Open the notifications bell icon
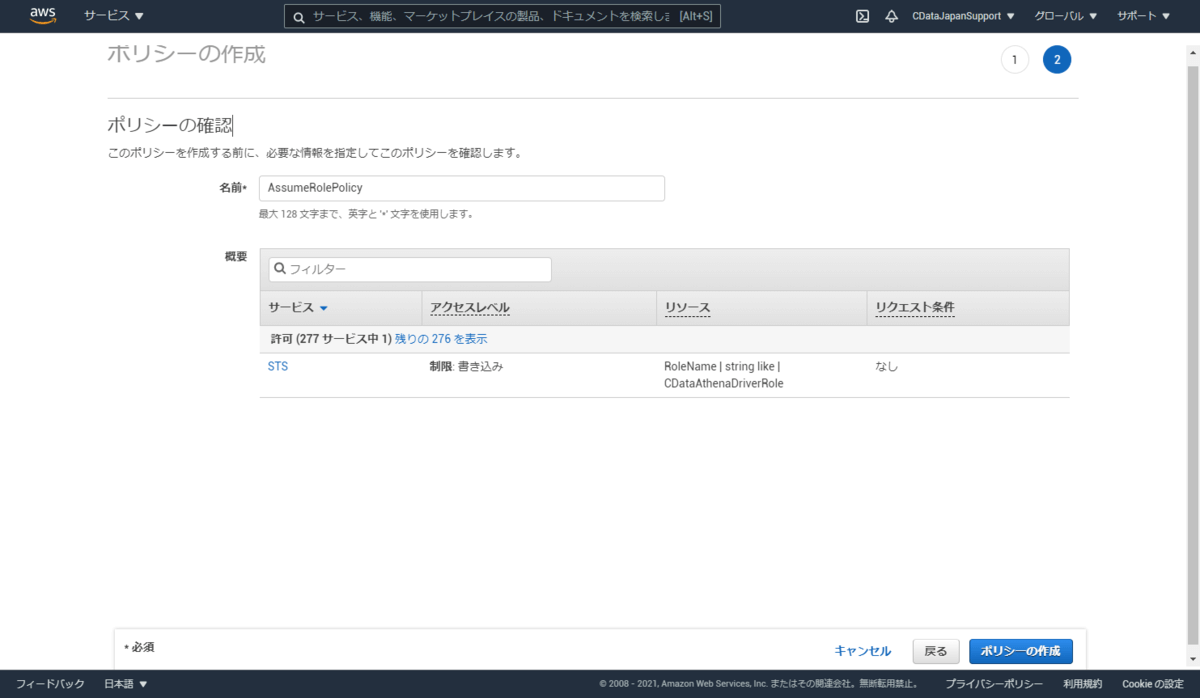 point(891,16)
